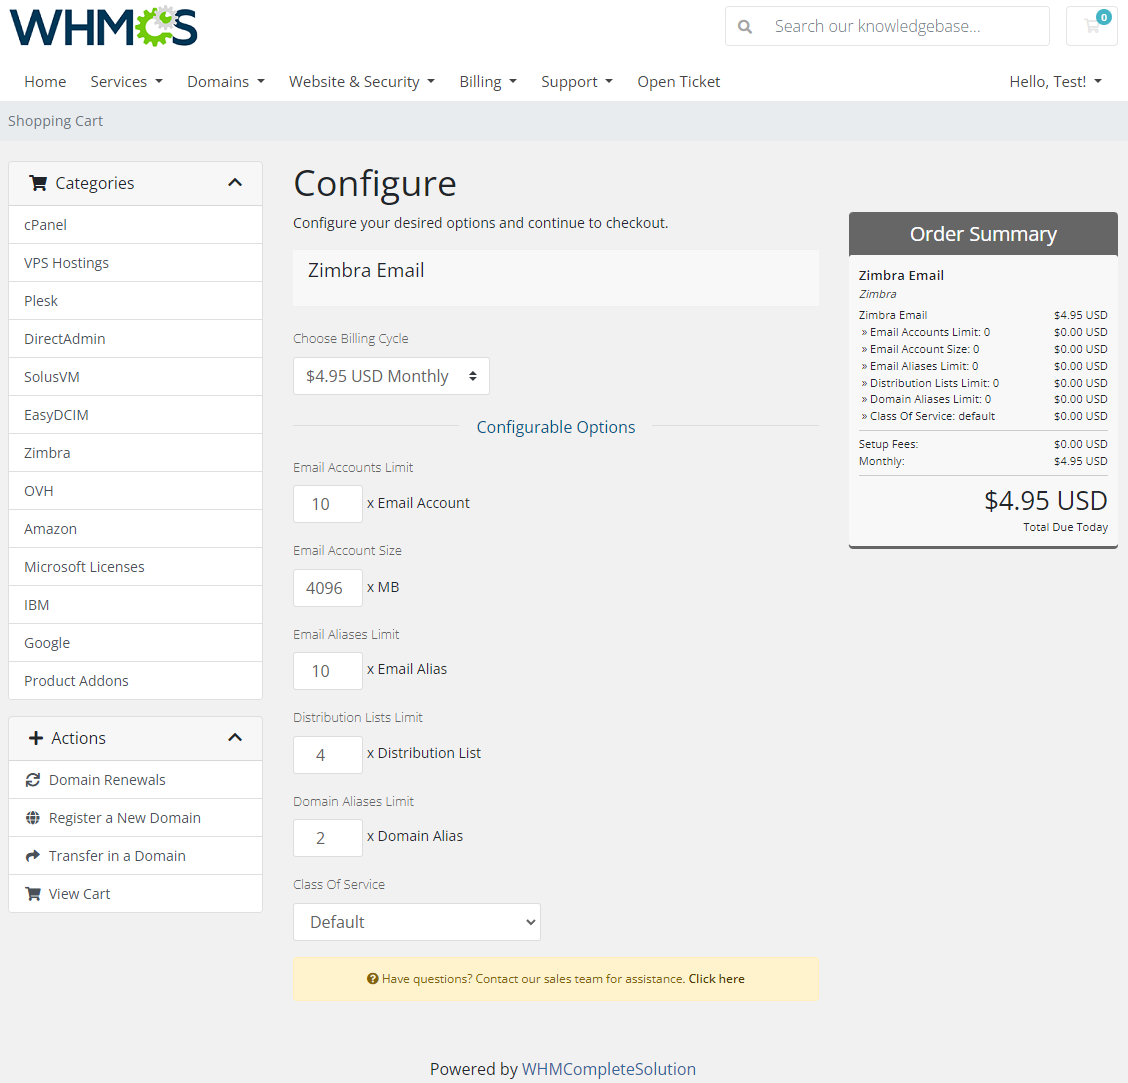
Task: Click the plus icon on the Actions panel
Action: pyautogui.click(x=37, y=738)
